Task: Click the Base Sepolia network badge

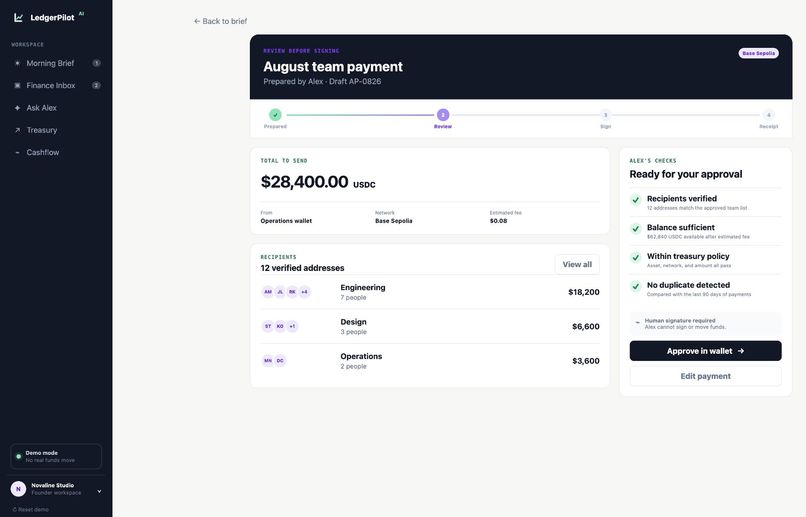Action: click(x=758, y=53)
